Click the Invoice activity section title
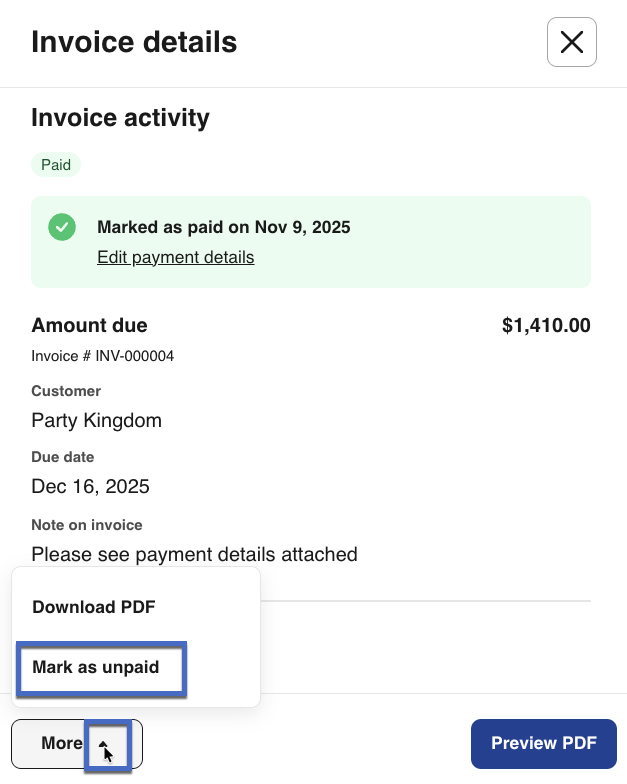Viewport: 627px width, 784px height. click(x=120, y=118)
